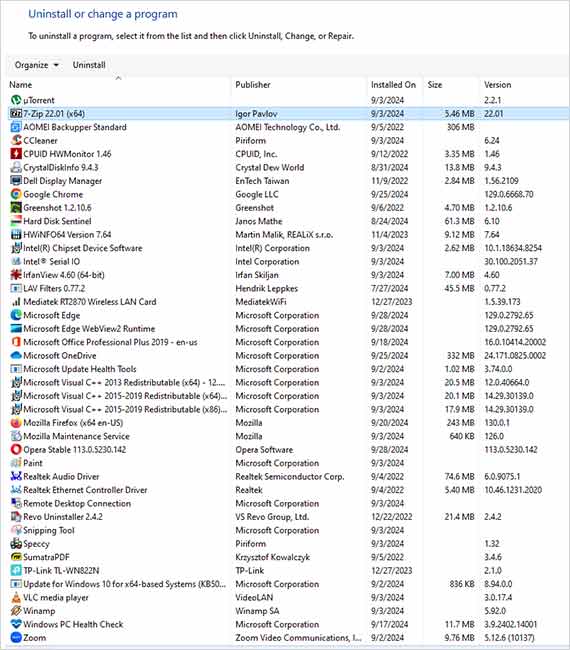Click Zoom Video Communications publisher cell

[x=298, y=638]
